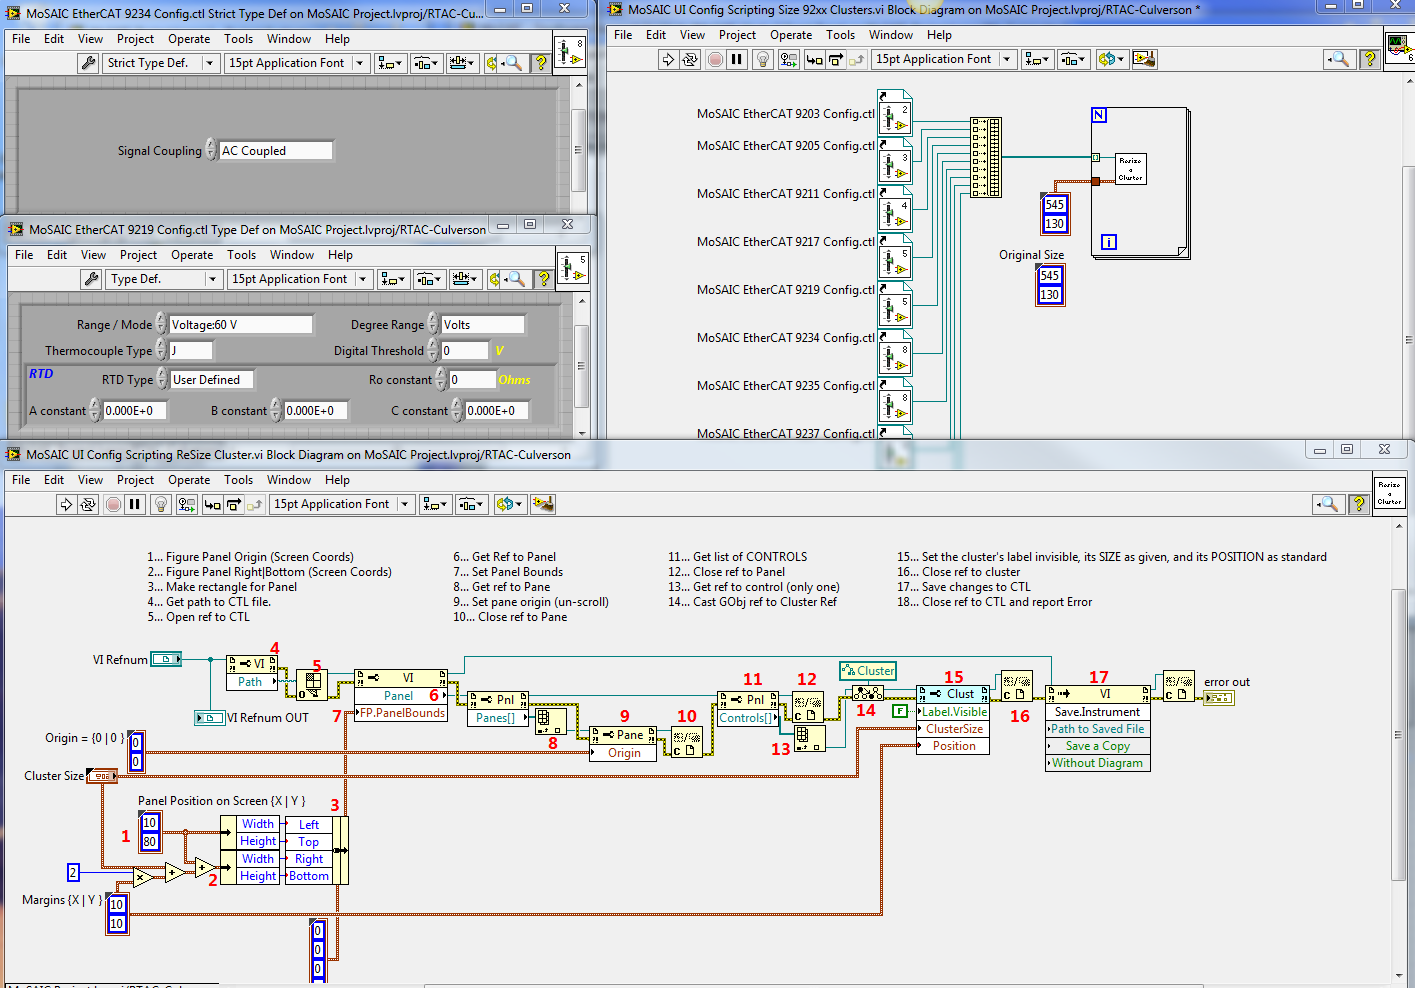Click Thermocouple Type stepper control

tap(161, 350)
